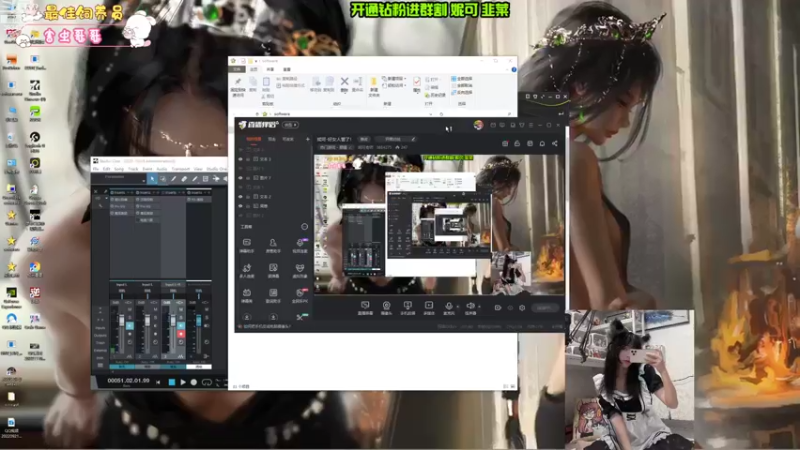800x450 pixels.
Task: Close the Studio One mixer console with X
Action: 95,192
